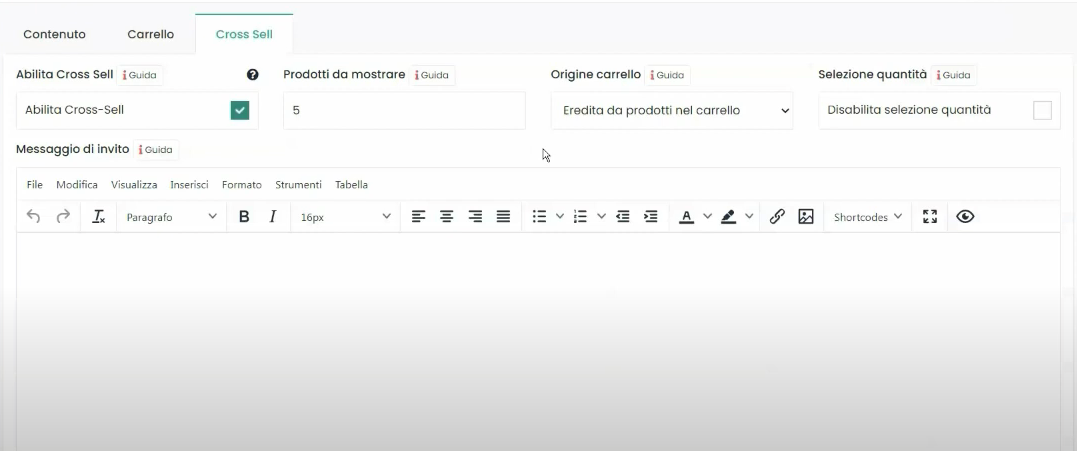Click inside the message editor text area
Viewport: 1077px width, 451px height.
538,341
